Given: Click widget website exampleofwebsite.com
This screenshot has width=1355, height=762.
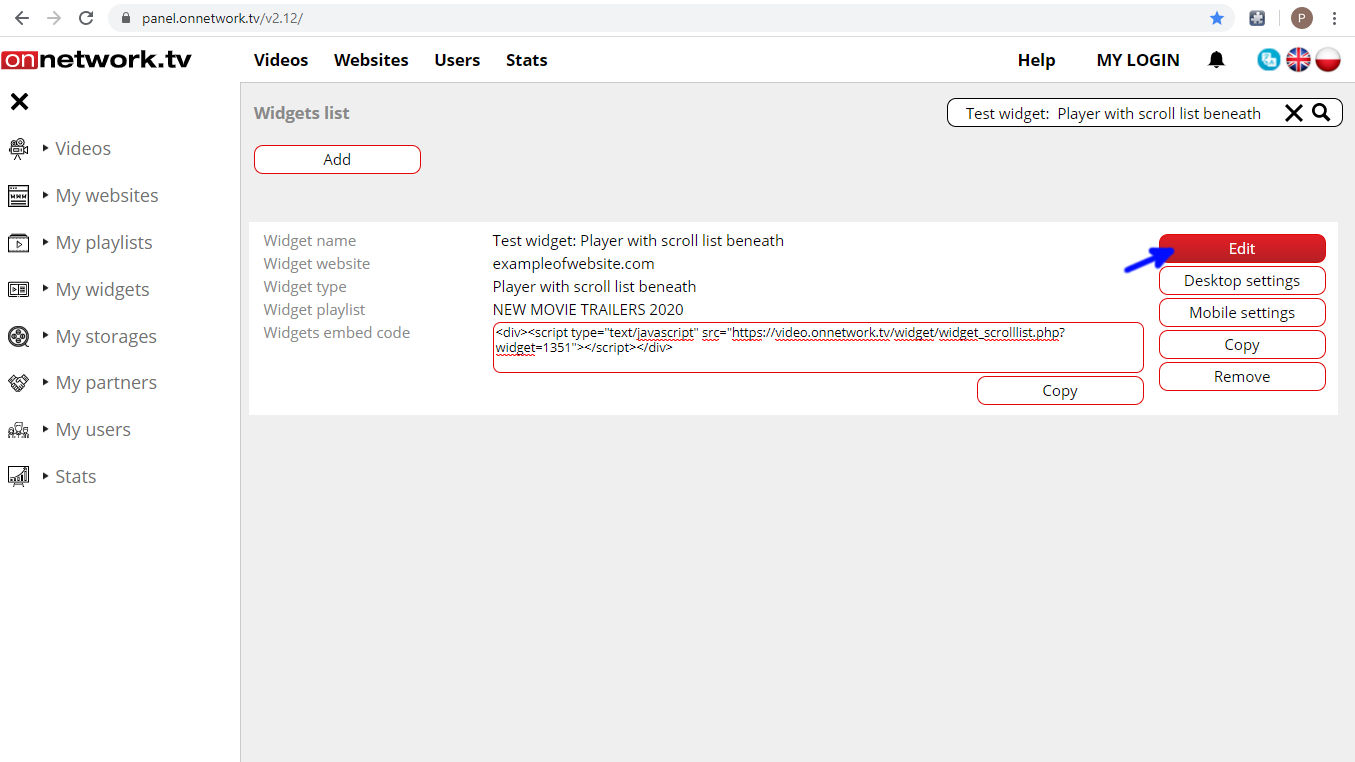Looking at the screenshot, I should [573, 263].
